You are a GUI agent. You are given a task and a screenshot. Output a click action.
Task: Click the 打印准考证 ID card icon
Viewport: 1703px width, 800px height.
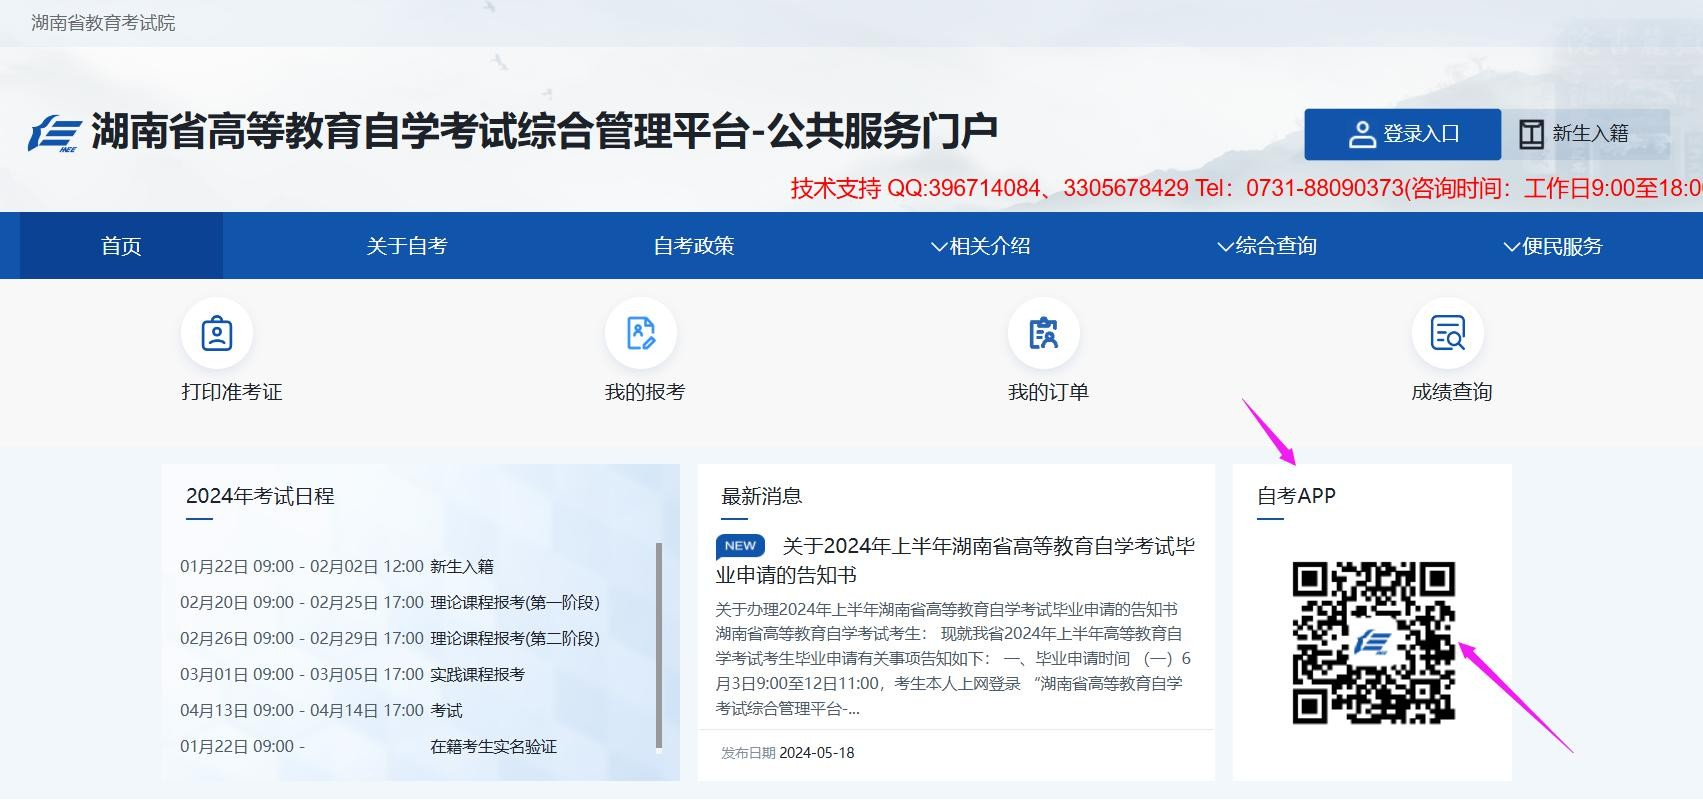click(217, 334)
